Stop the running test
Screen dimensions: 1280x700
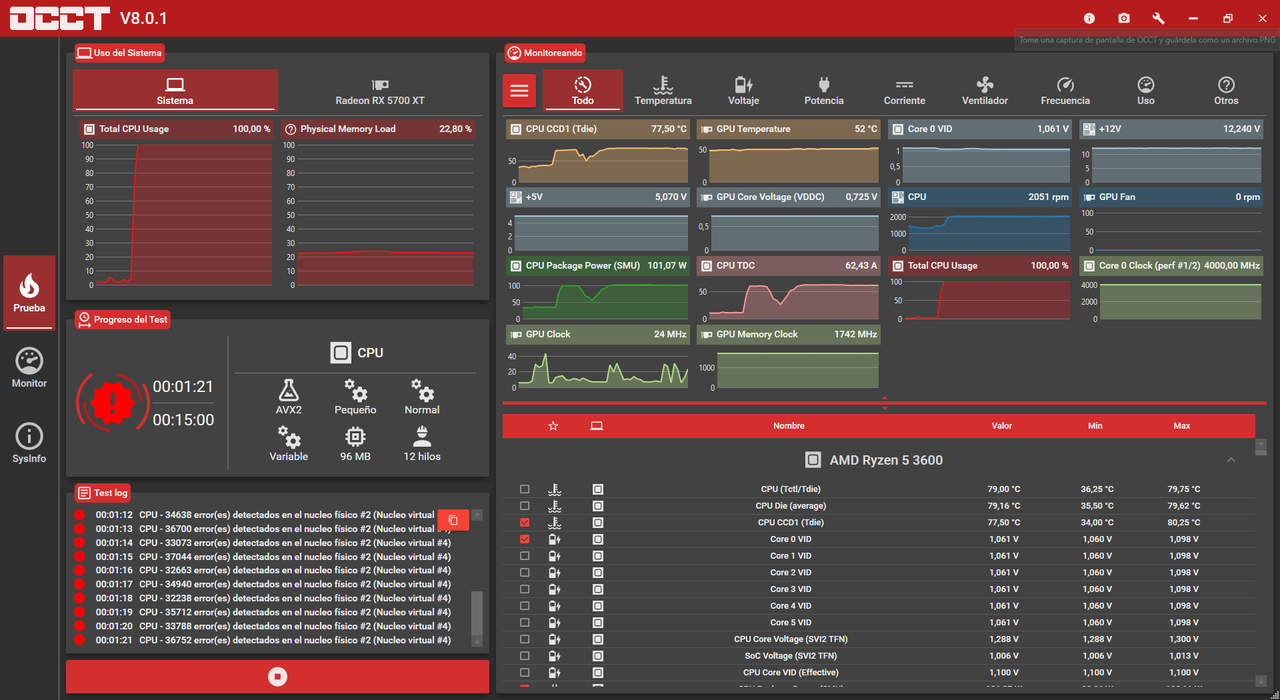pyautogui.click(x=278, y=677)
